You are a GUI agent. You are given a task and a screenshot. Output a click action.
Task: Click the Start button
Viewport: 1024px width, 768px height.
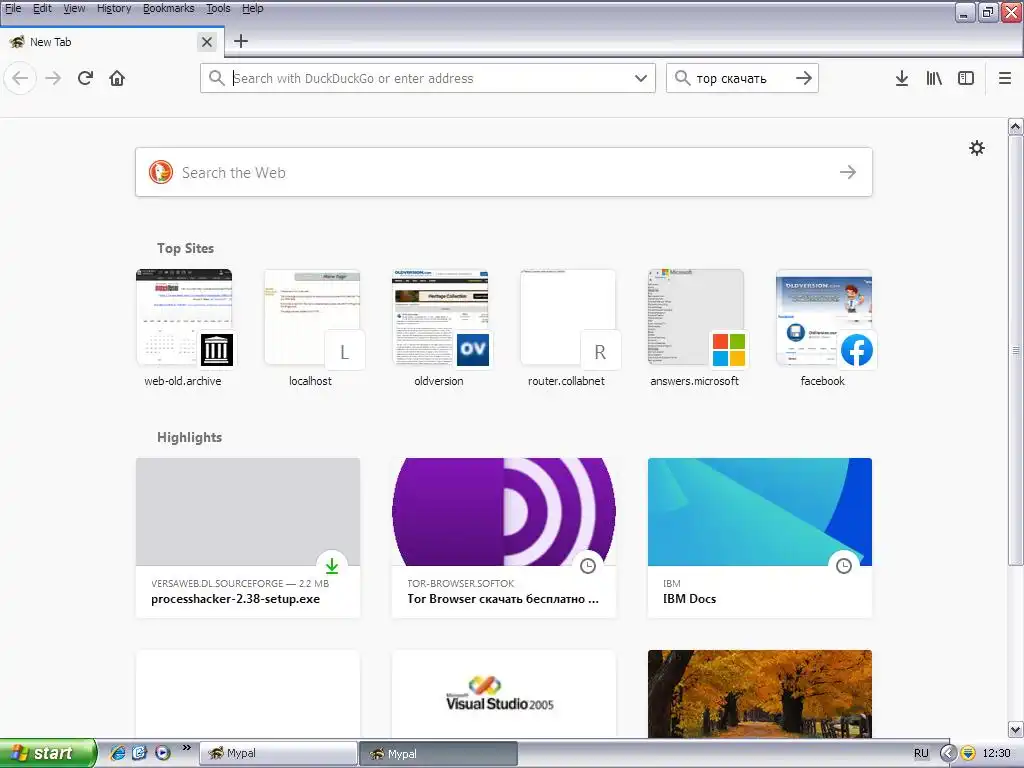pyautogui.click(x=48, y=753)
